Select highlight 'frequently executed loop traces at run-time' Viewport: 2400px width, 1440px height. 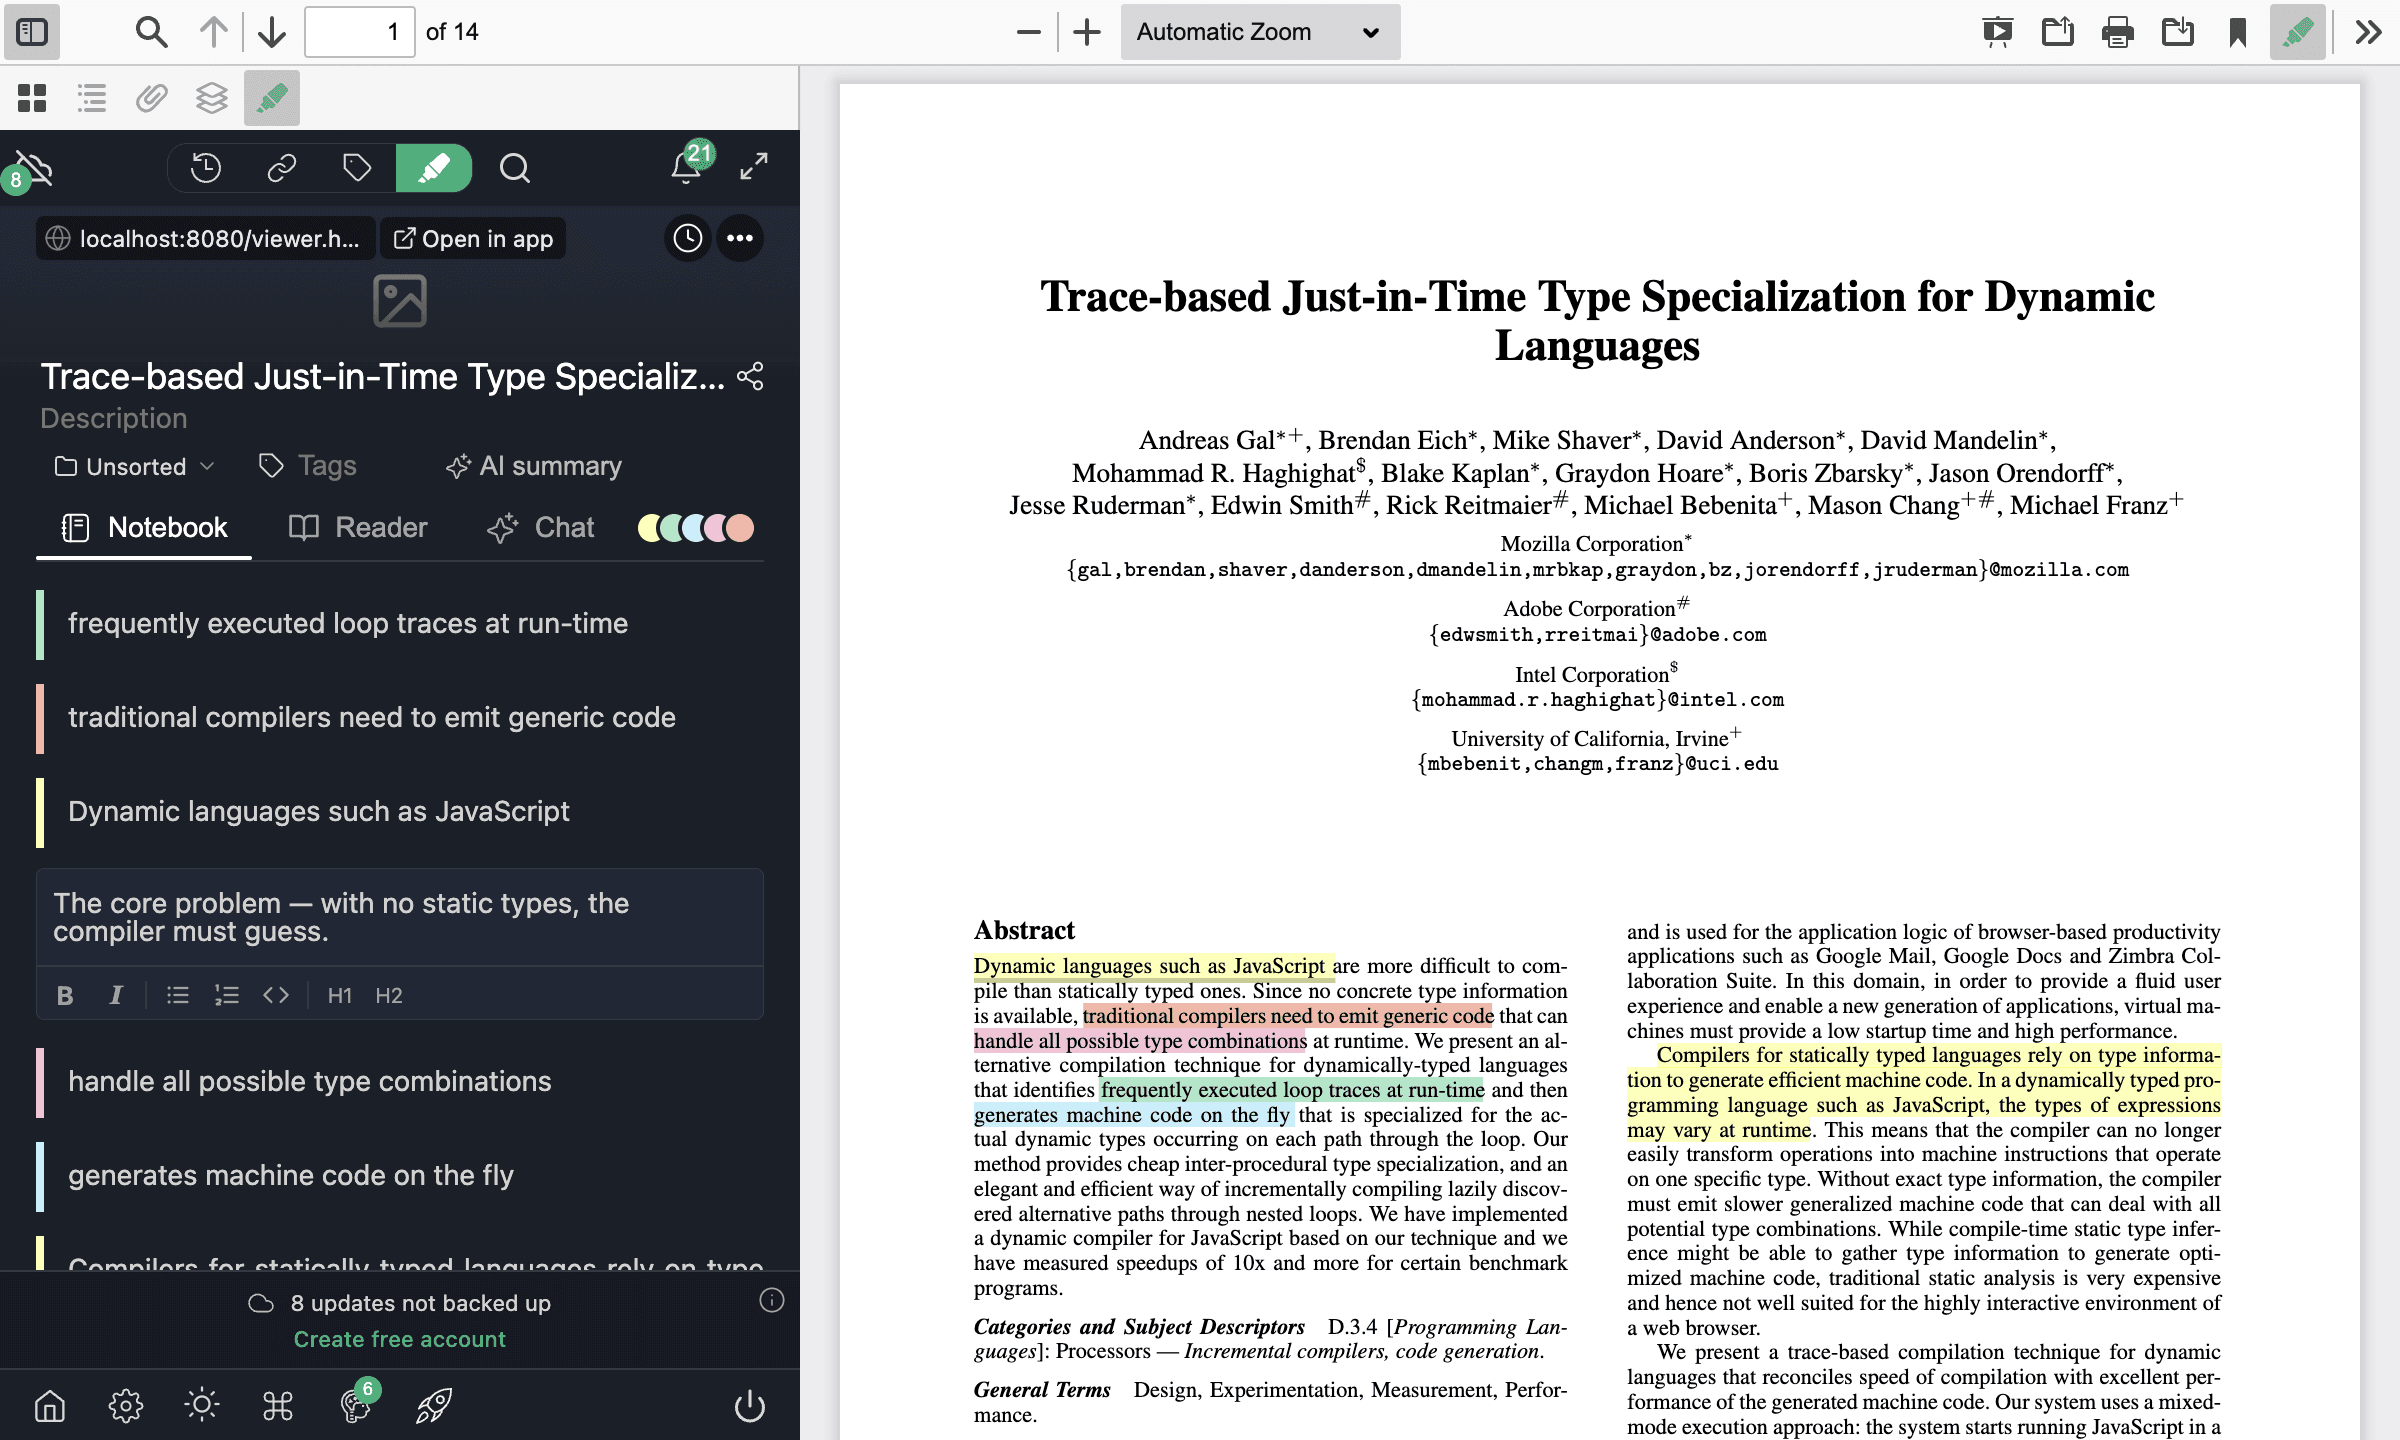click(400, 624)
